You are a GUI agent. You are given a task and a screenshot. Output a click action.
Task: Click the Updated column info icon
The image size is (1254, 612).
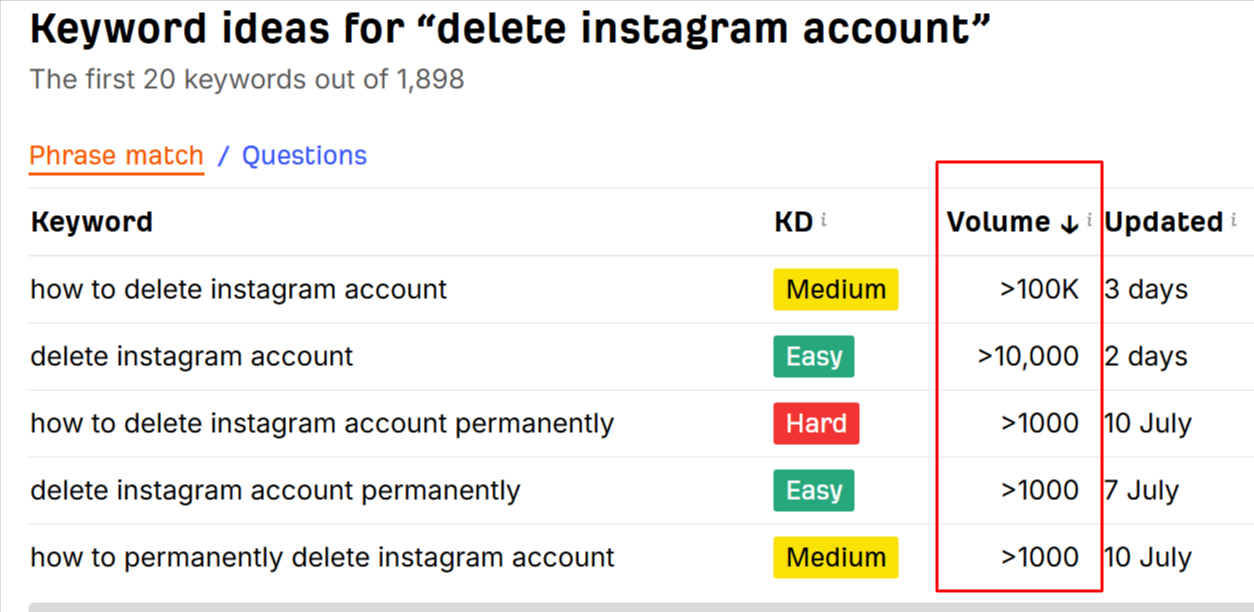tap(1234, 219)
